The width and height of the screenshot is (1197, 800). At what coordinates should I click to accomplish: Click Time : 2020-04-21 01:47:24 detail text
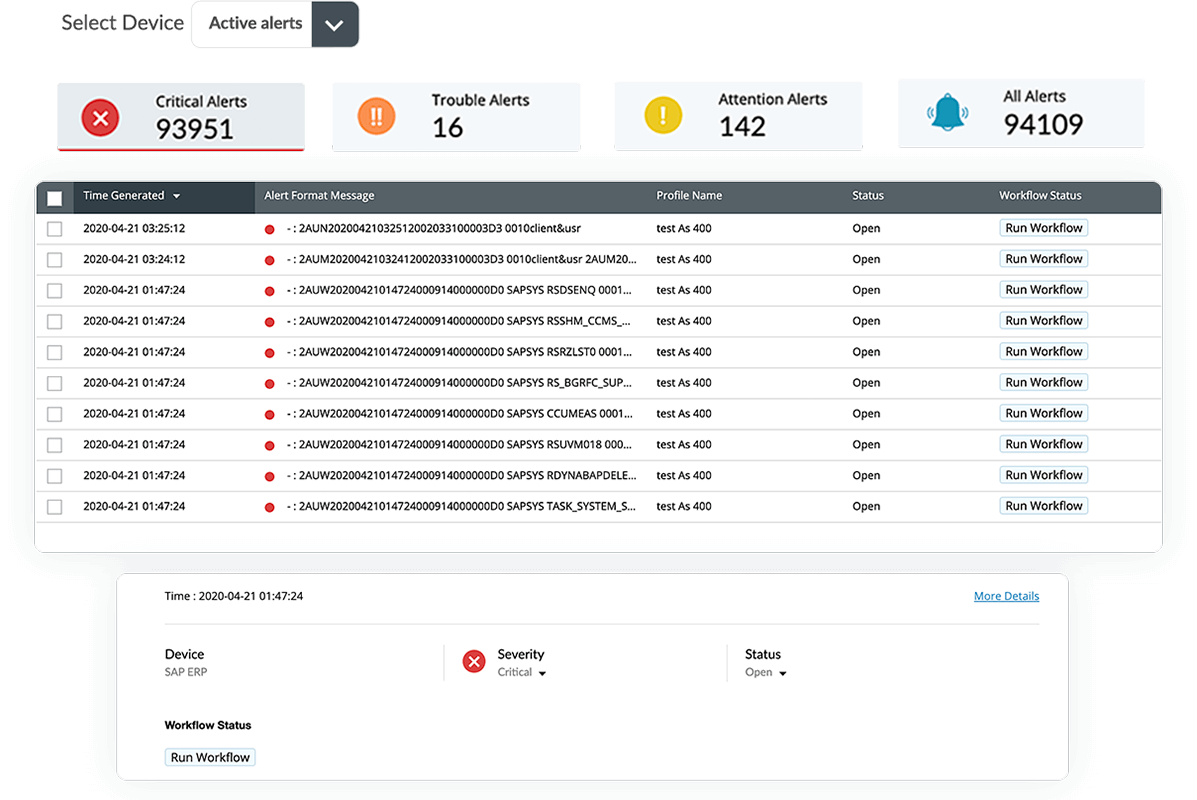(234, 595)
